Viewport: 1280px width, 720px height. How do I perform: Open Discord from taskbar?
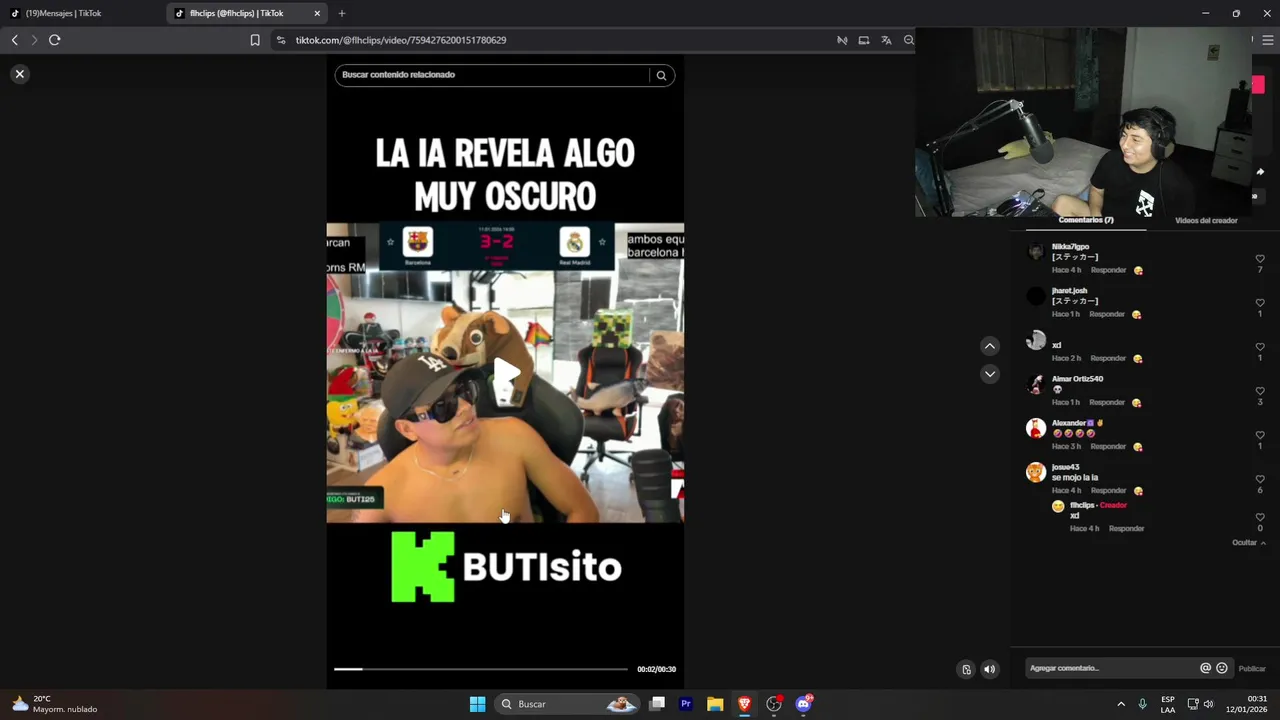[803, 704]
